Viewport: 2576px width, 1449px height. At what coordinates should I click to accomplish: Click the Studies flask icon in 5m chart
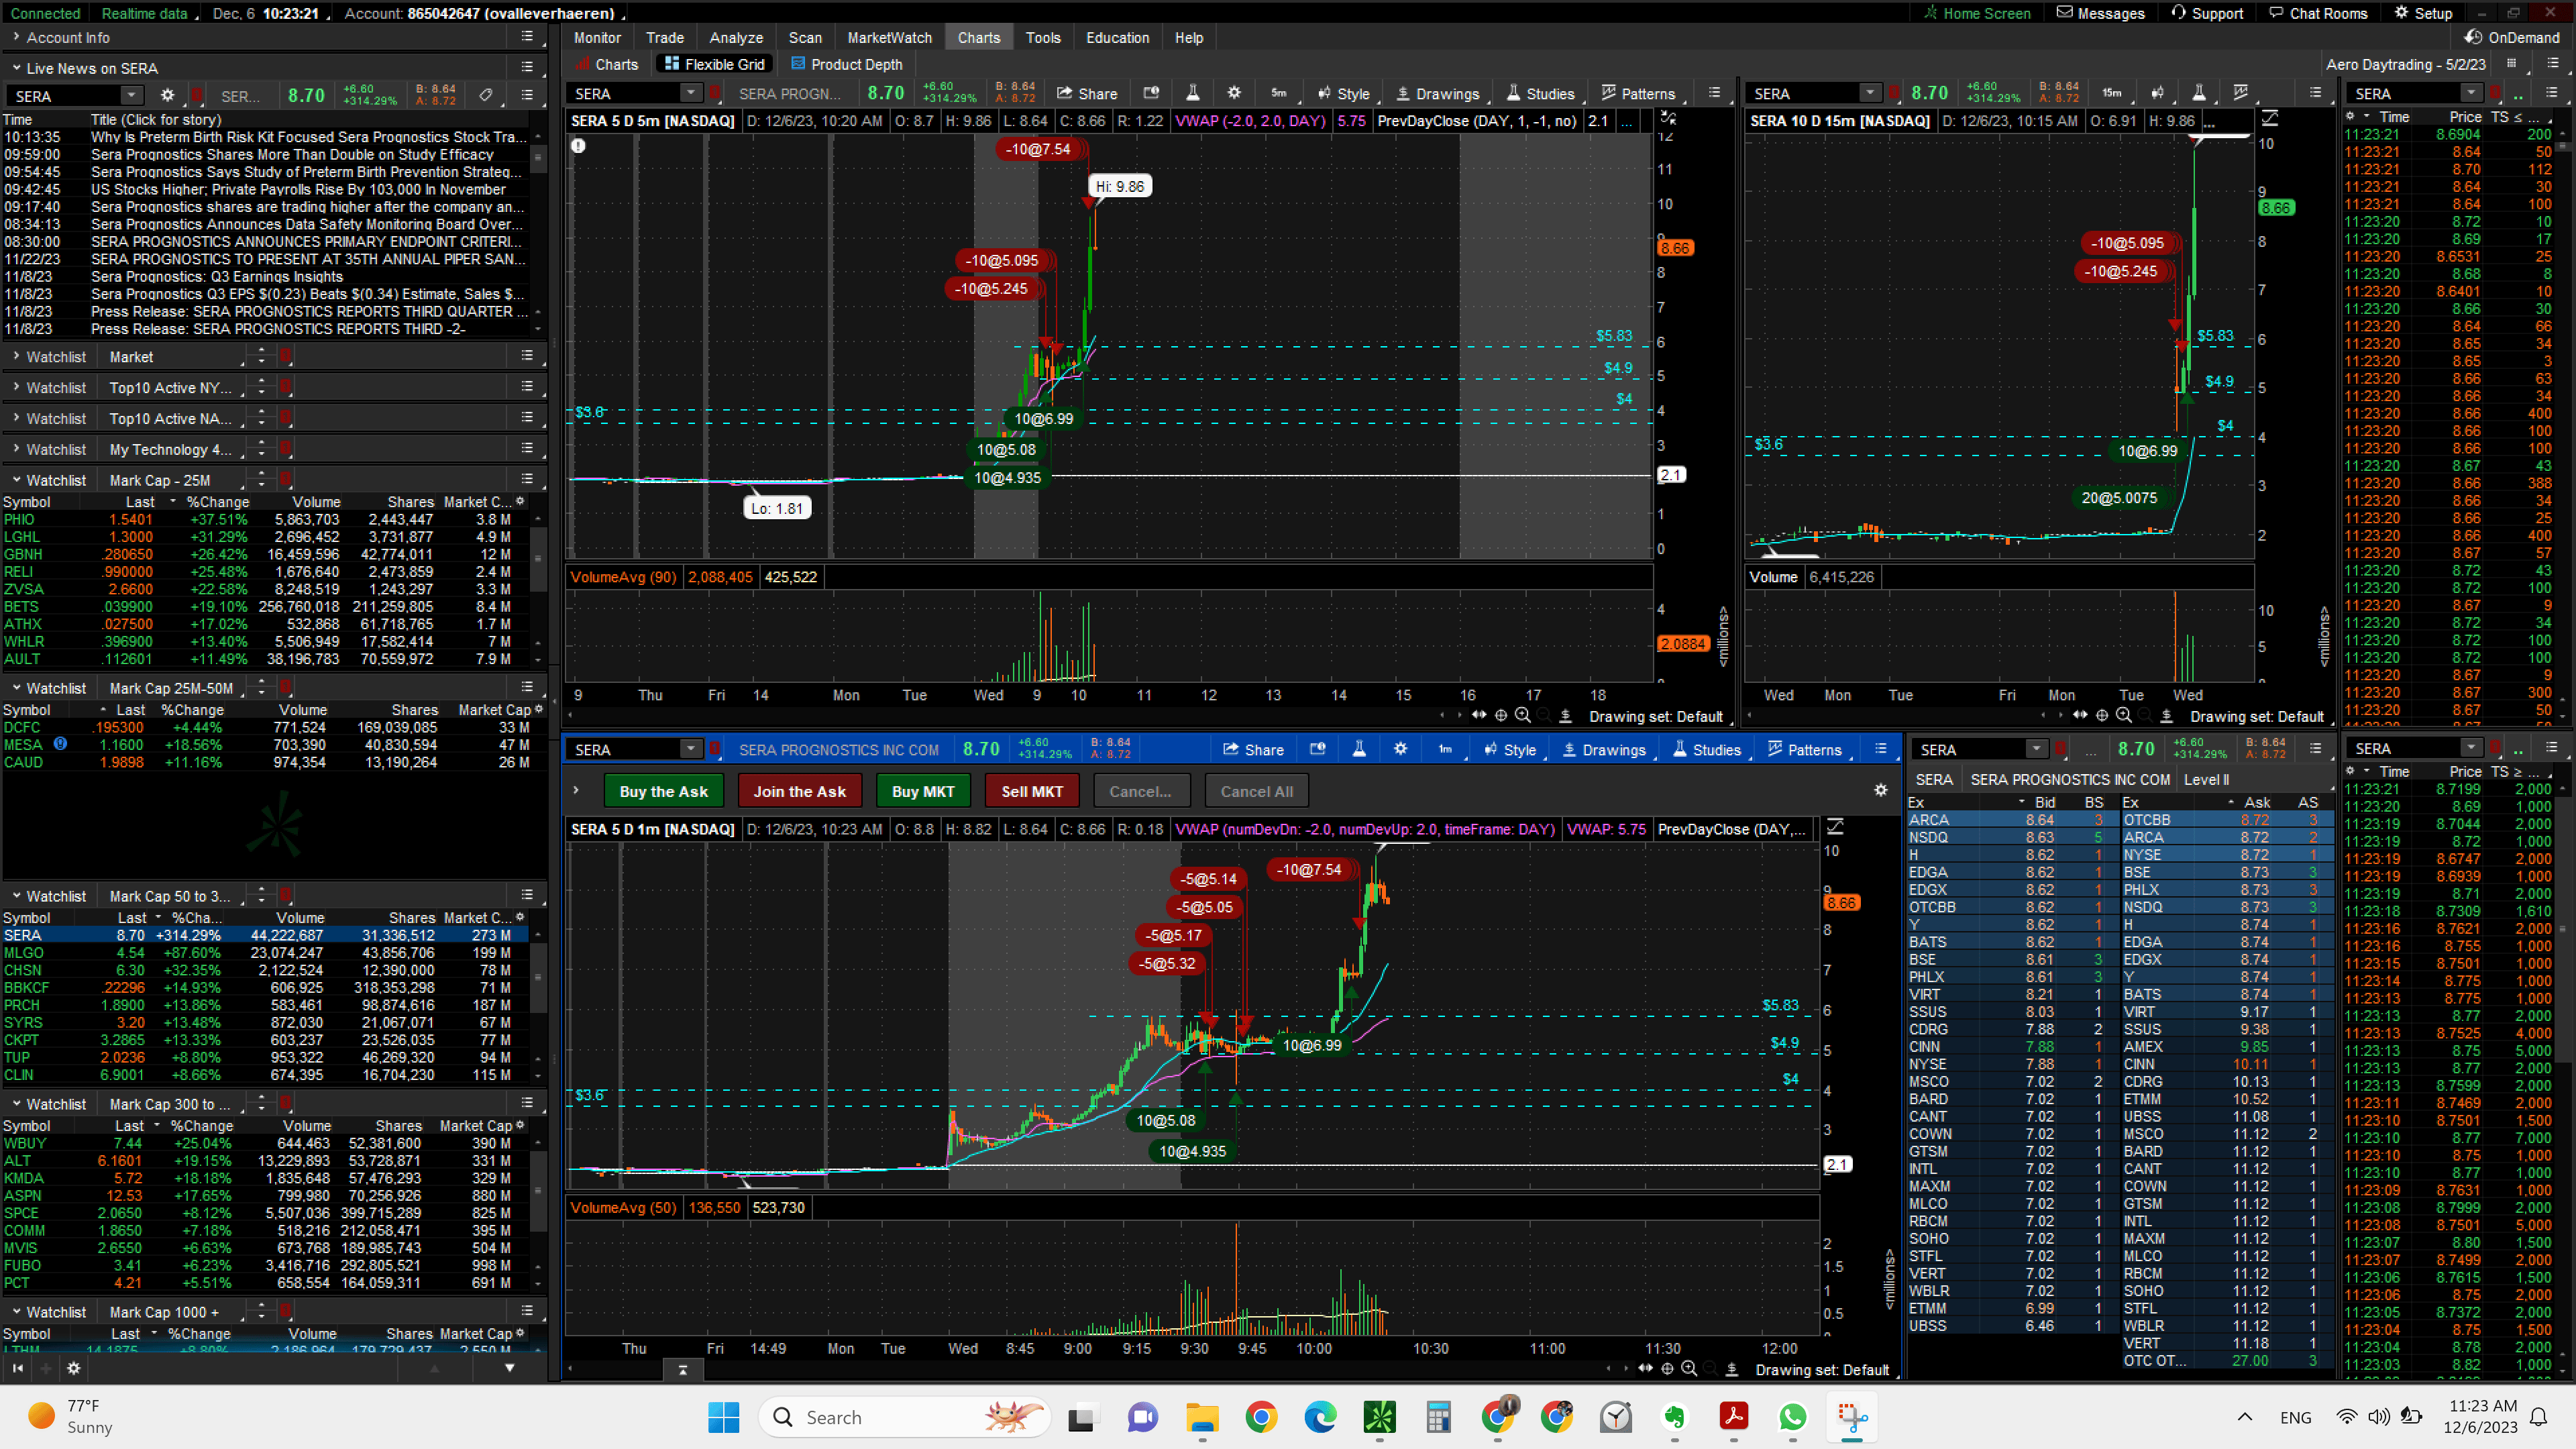tap(1192, 93)
